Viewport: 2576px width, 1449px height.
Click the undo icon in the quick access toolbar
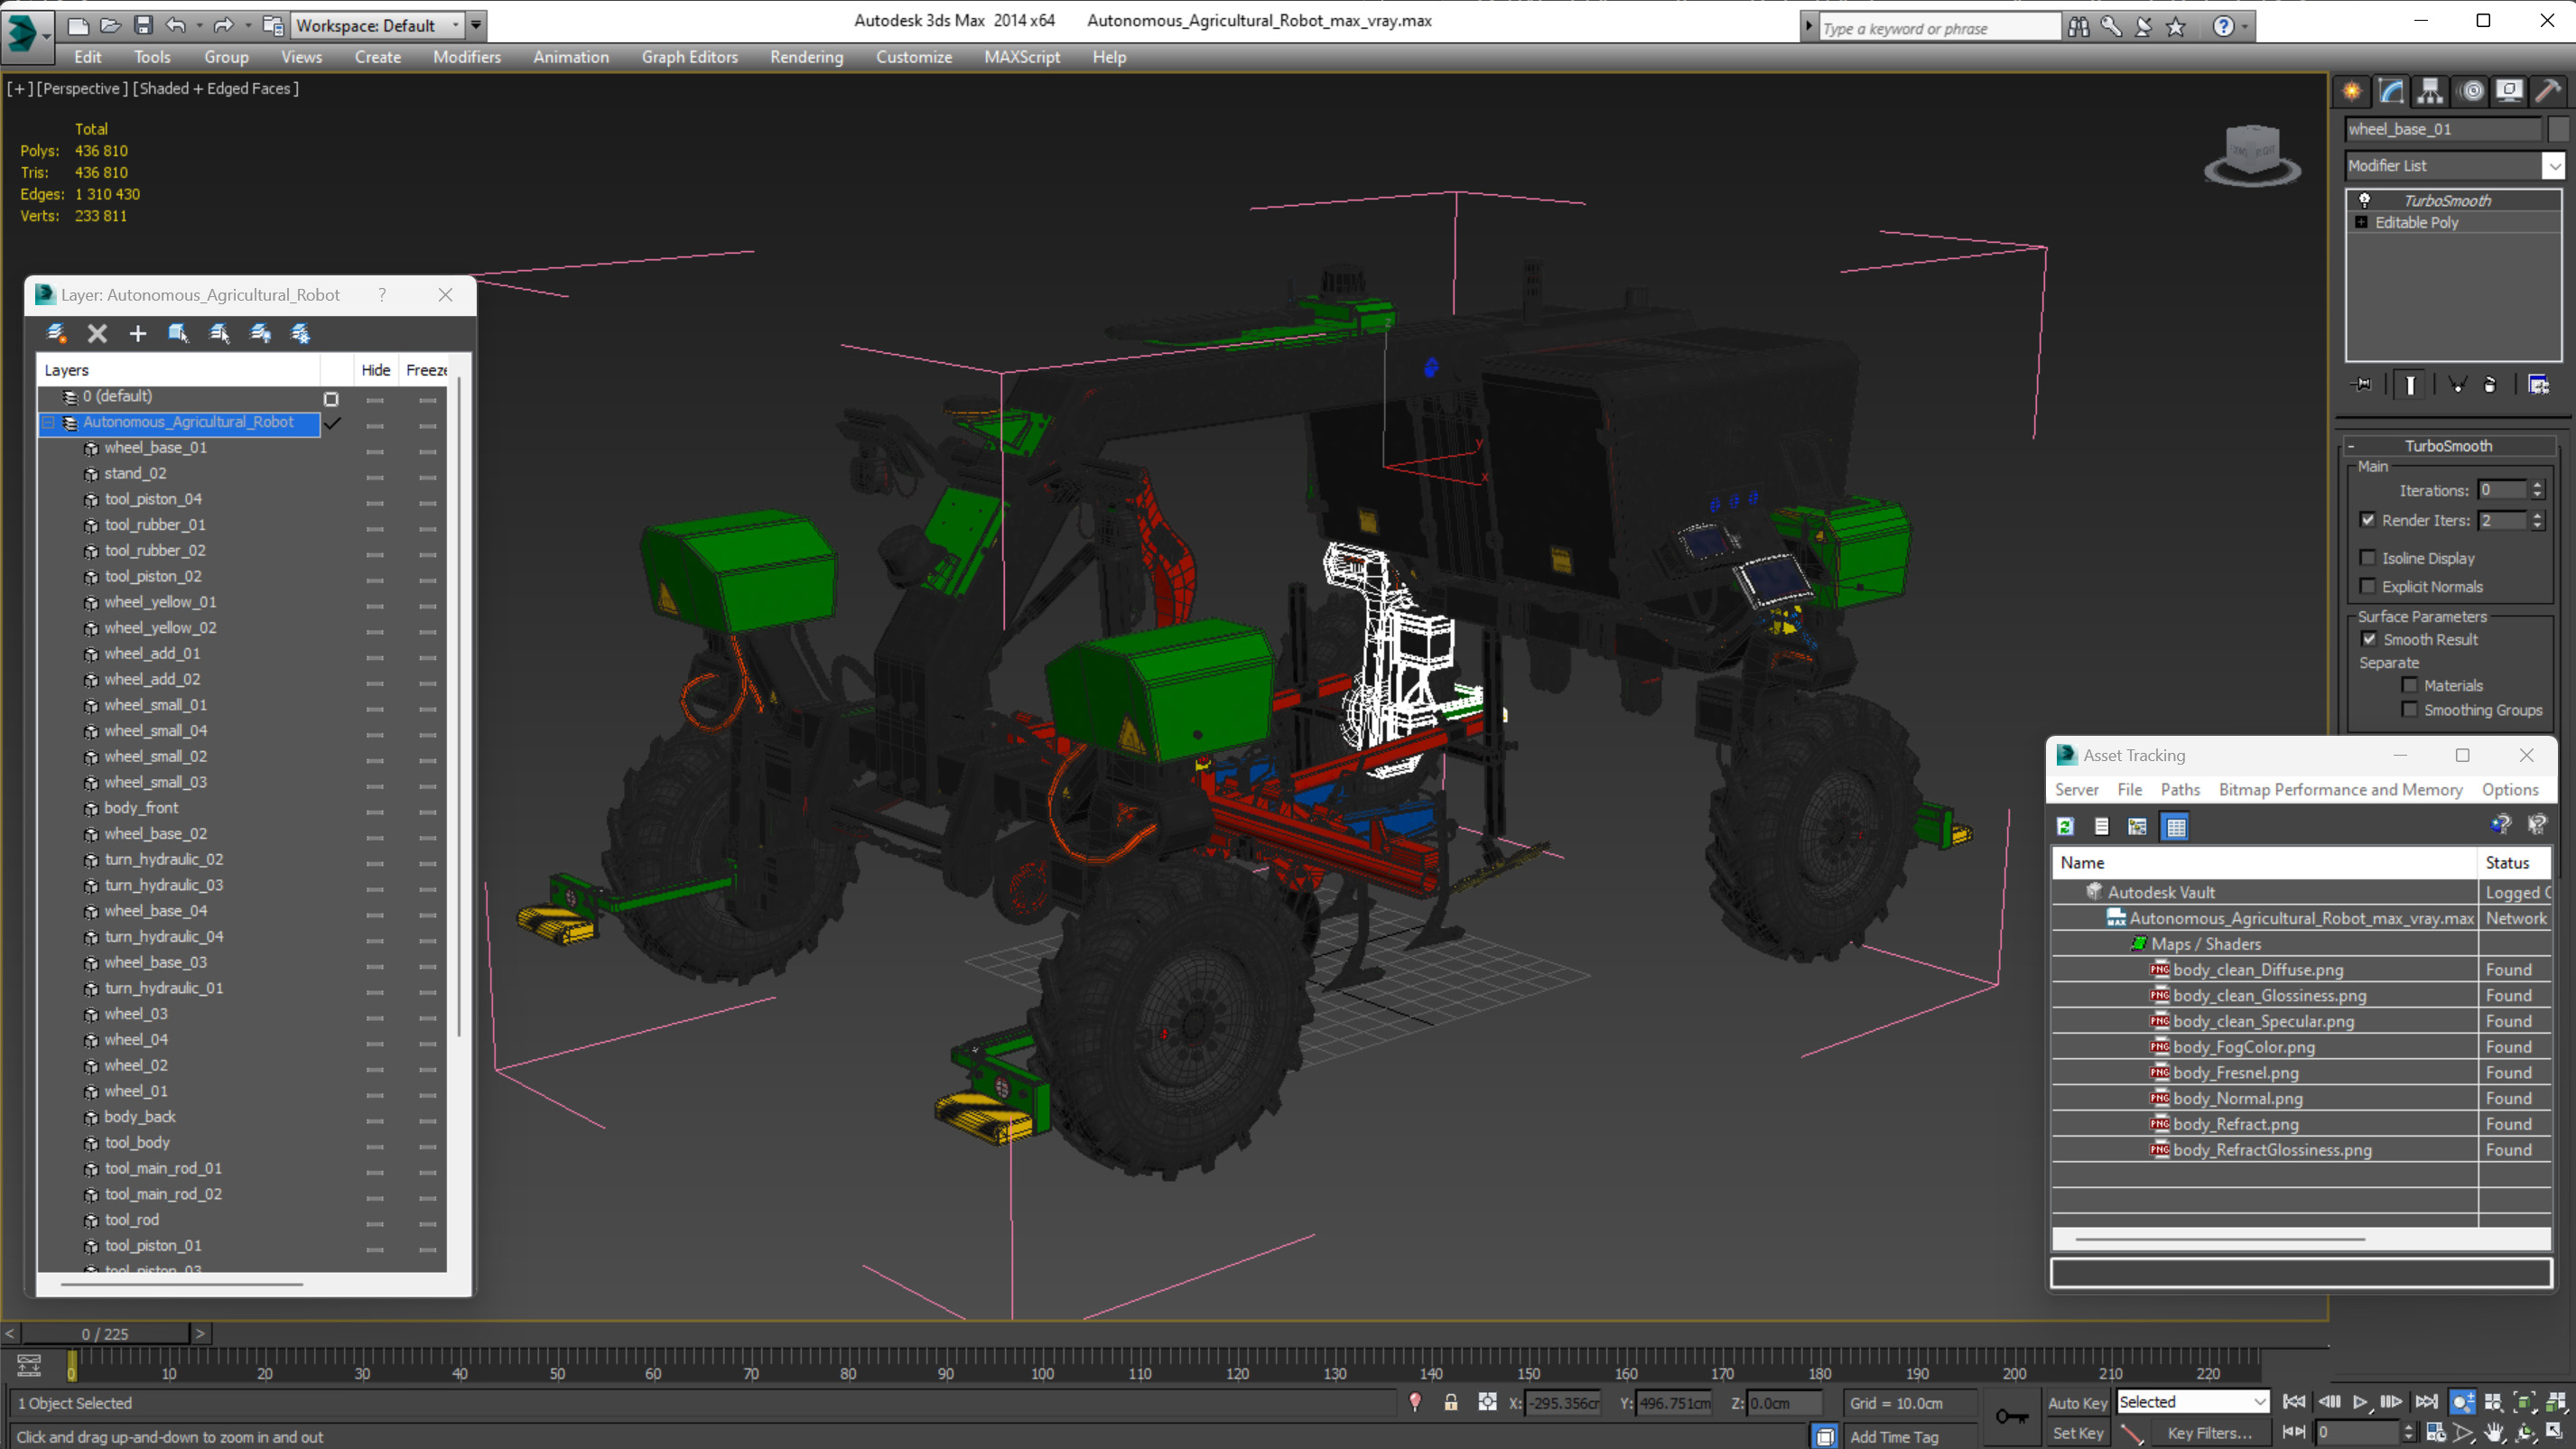175,25
